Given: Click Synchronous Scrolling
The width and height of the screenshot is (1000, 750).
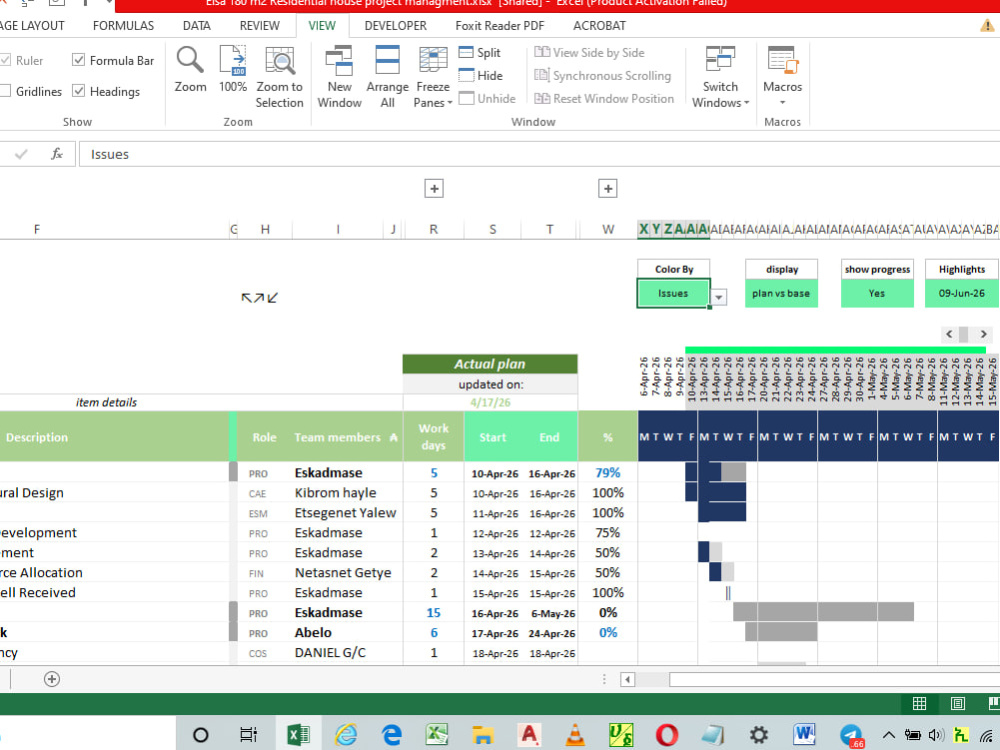Looking at the screenshot, I should (x=603, y=76).
